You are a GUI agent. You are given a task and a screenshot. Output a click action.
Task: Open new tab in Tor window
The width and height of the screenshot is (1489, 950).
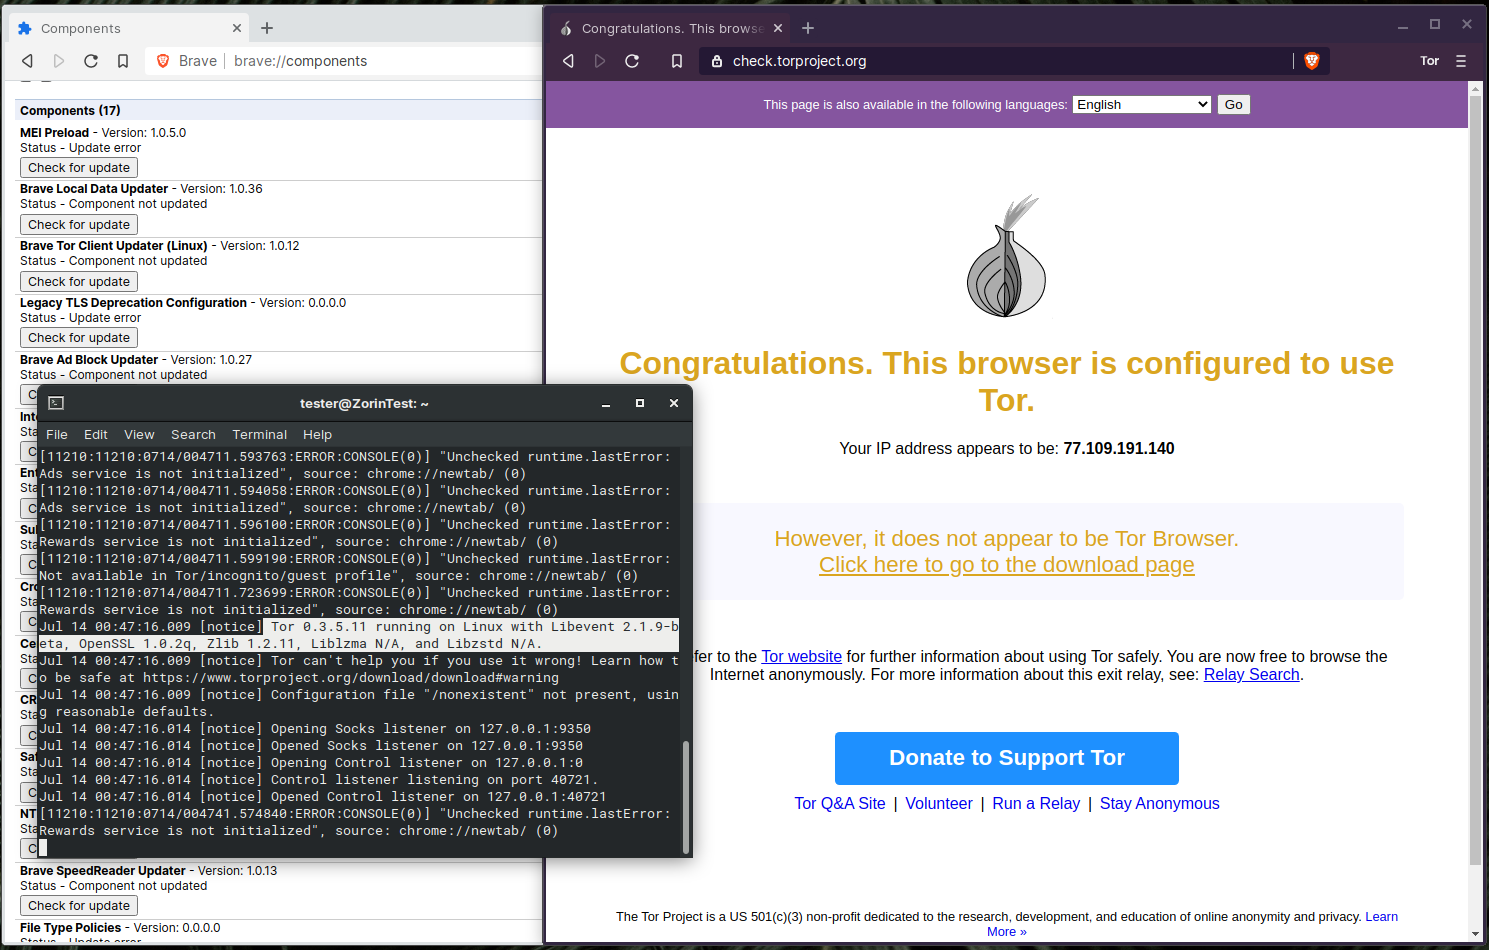point(808,28)
